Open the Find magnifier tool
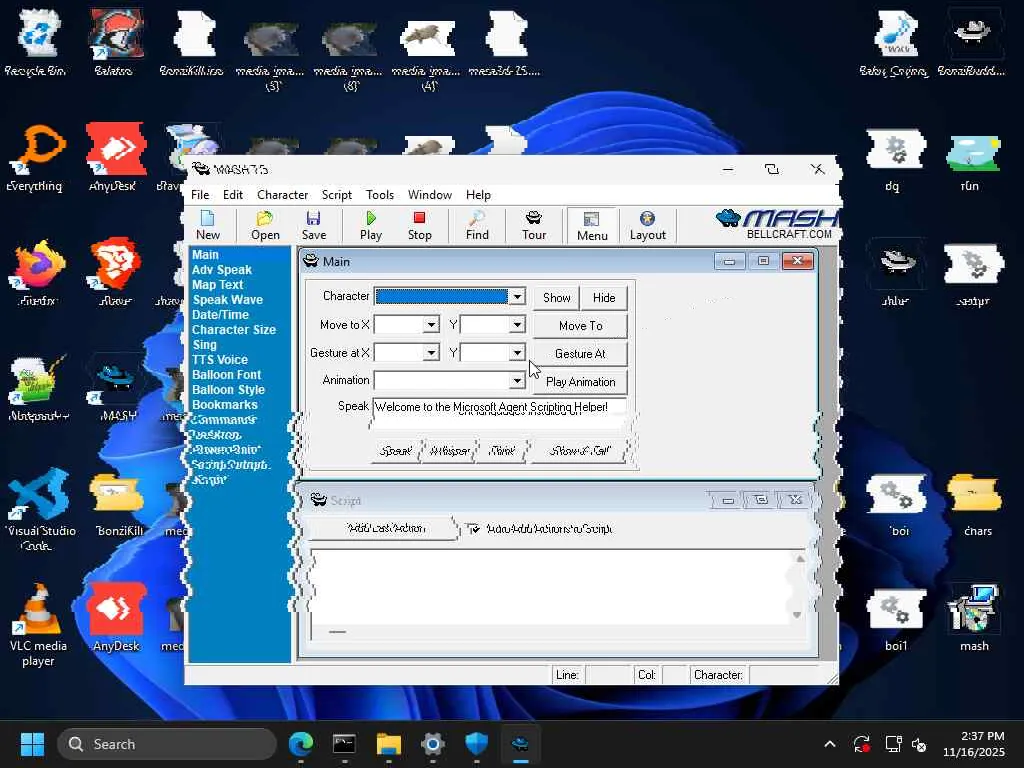Image resolution: width=1024 pixels, height=768 pixels. tap(477, 225)
